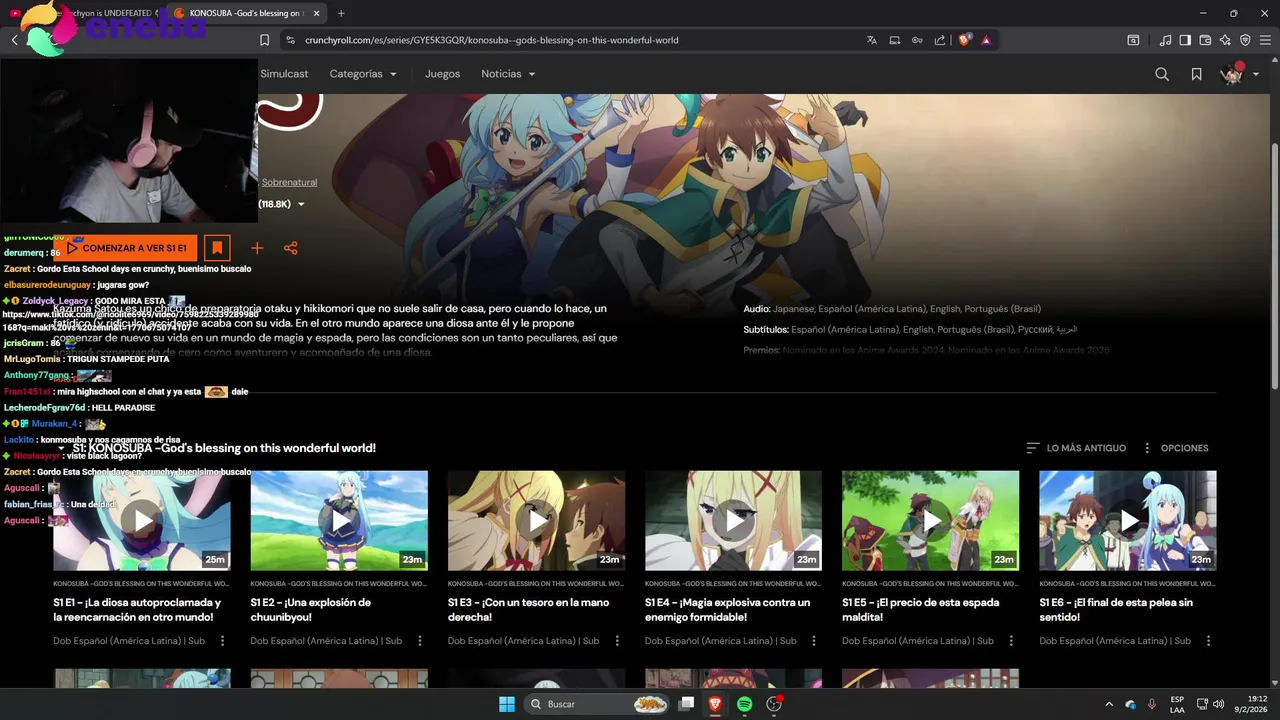Click the taskbar Buscar search box
The width and height of the screenshot is (1280, 720).
598,704
